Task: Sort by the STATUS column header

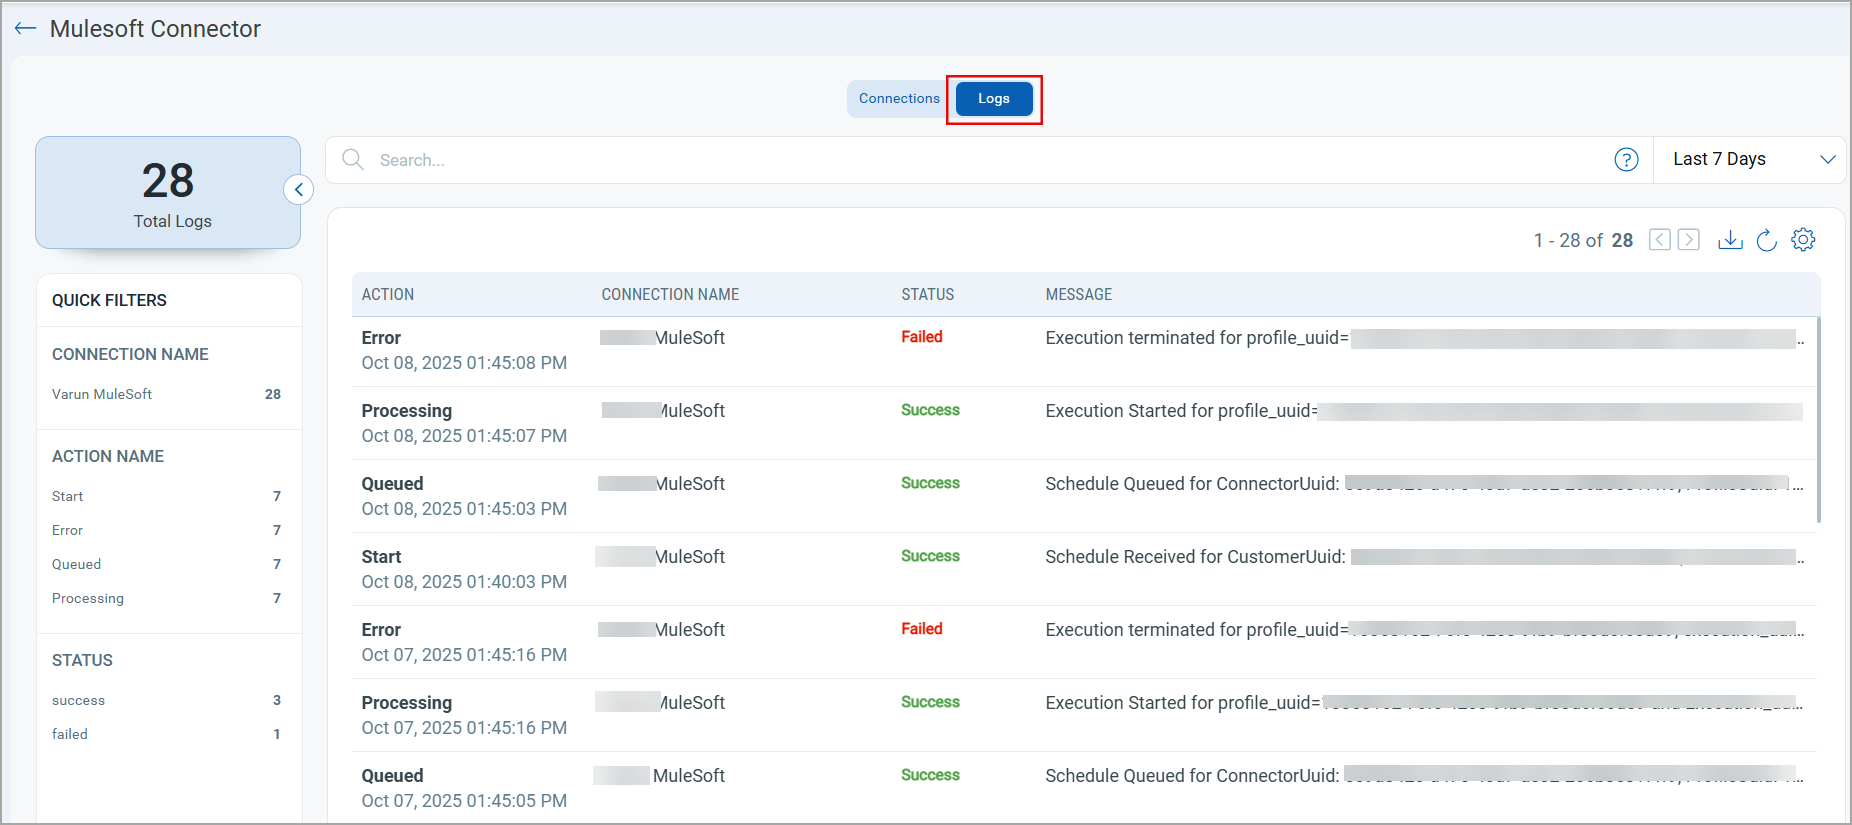Action: point(928,295)
